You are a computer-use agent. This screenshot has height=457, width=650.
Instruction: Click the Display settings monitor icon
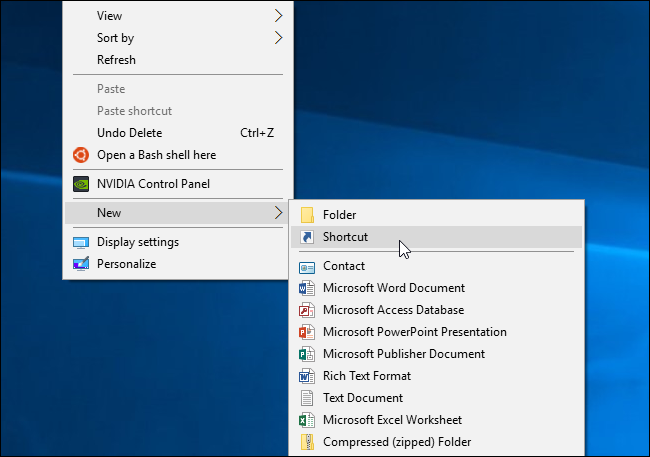point(81,242)
